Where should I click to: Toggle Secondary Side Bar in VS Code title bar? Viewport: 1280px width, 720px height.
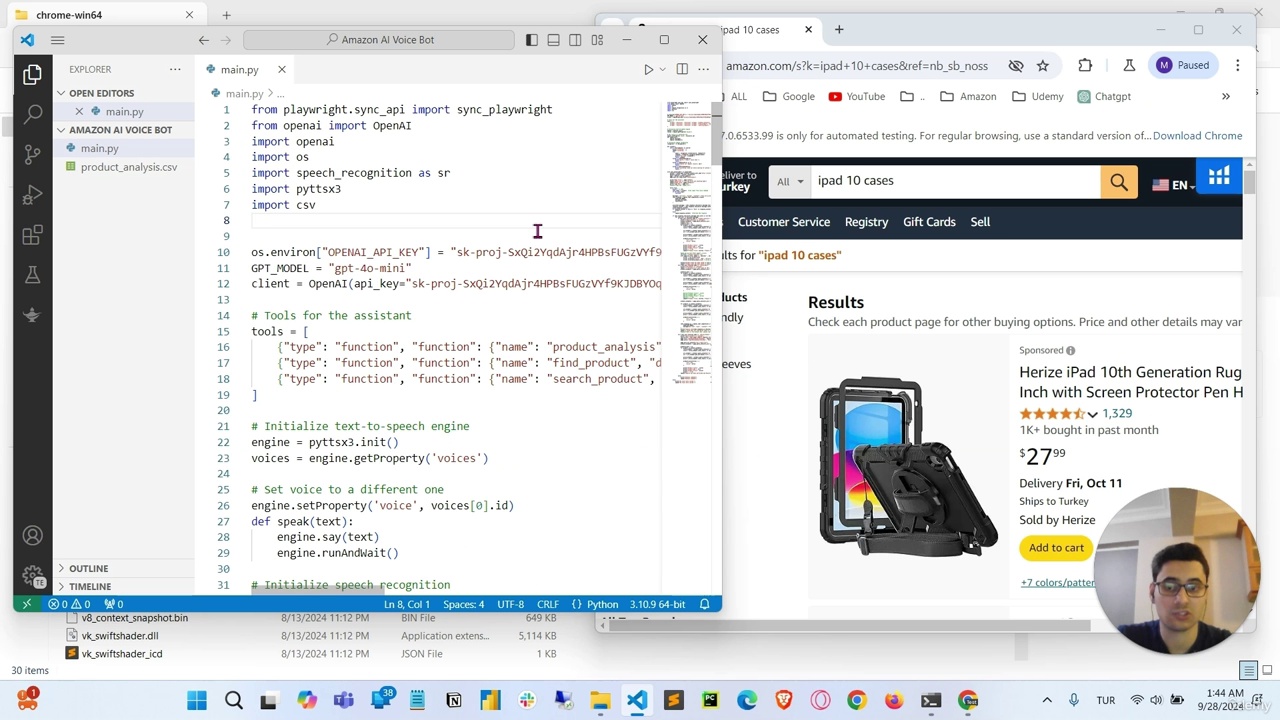pos(575,40)
